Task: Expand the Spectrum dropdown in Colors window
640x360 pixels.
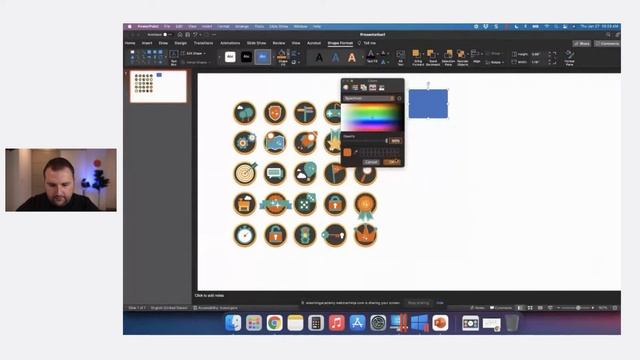Action: point(369,98)
